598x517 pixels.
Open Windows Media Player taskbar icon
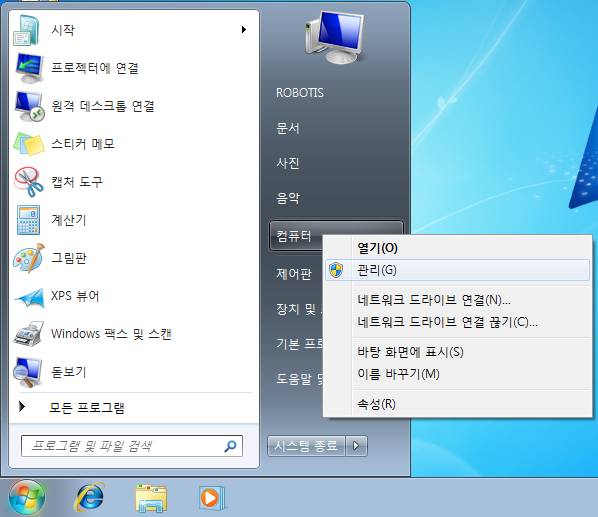click(212, 497)
